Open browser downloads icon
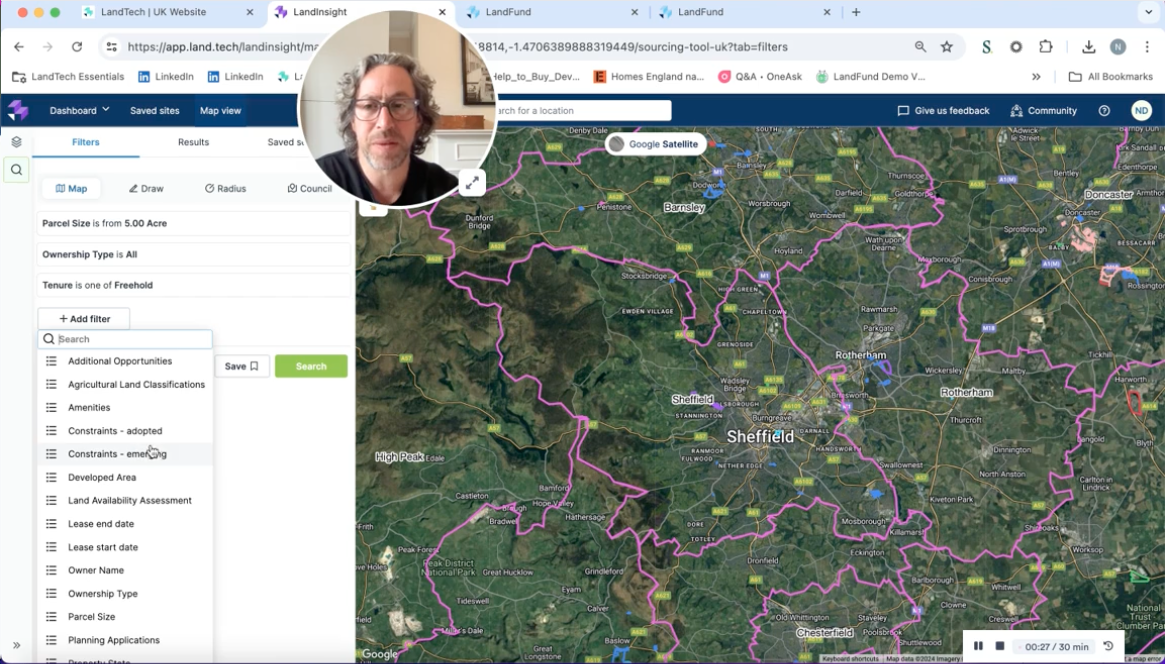The height and width of the screenshot is (664, 1165). [1088, 47]
